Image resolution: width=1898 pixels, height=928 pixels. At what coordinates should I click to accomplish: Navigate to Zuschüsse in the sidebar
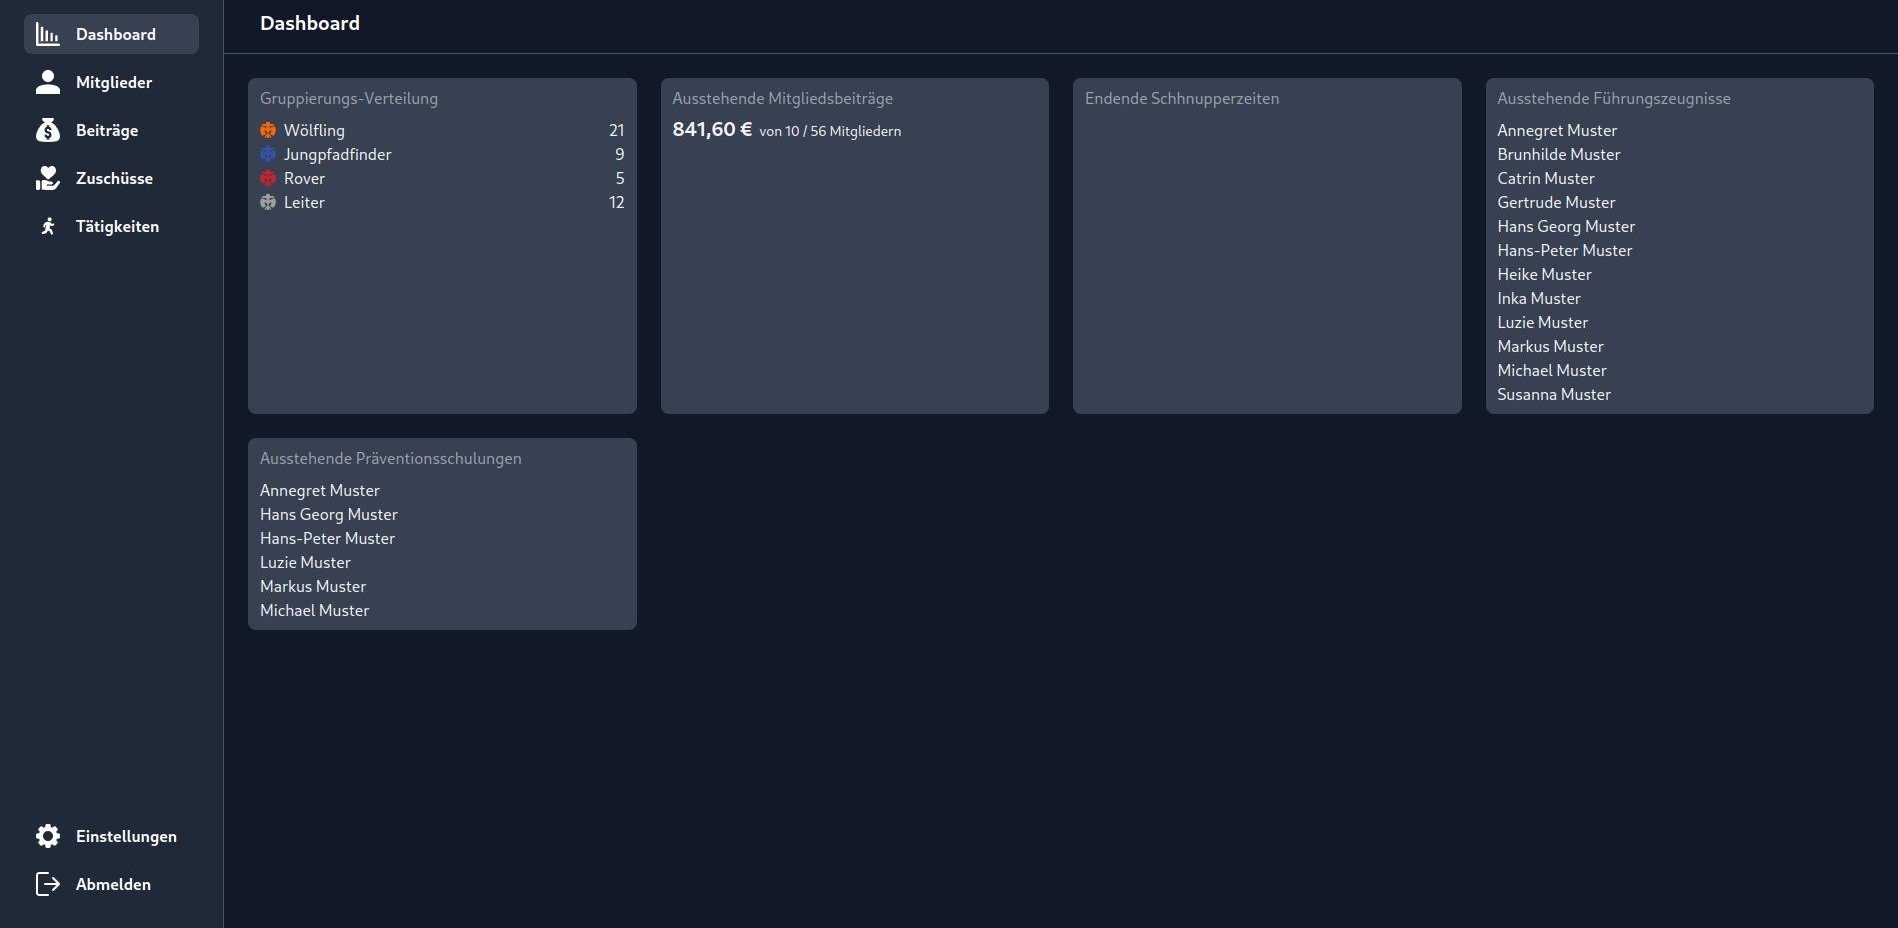coord(114,178)
